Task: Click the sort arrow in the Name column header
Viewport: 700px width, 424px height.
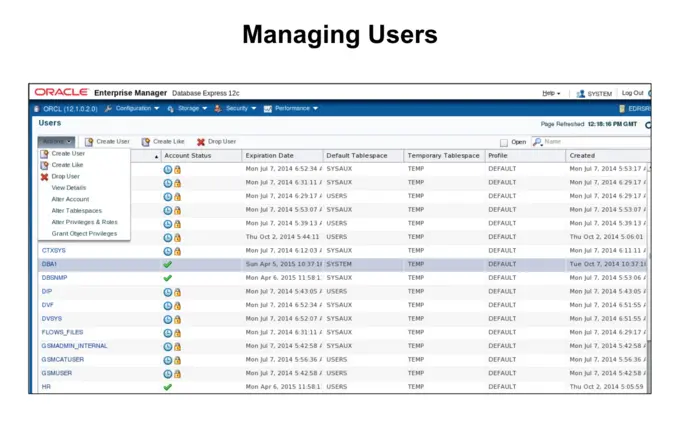Action: point(156,157)
